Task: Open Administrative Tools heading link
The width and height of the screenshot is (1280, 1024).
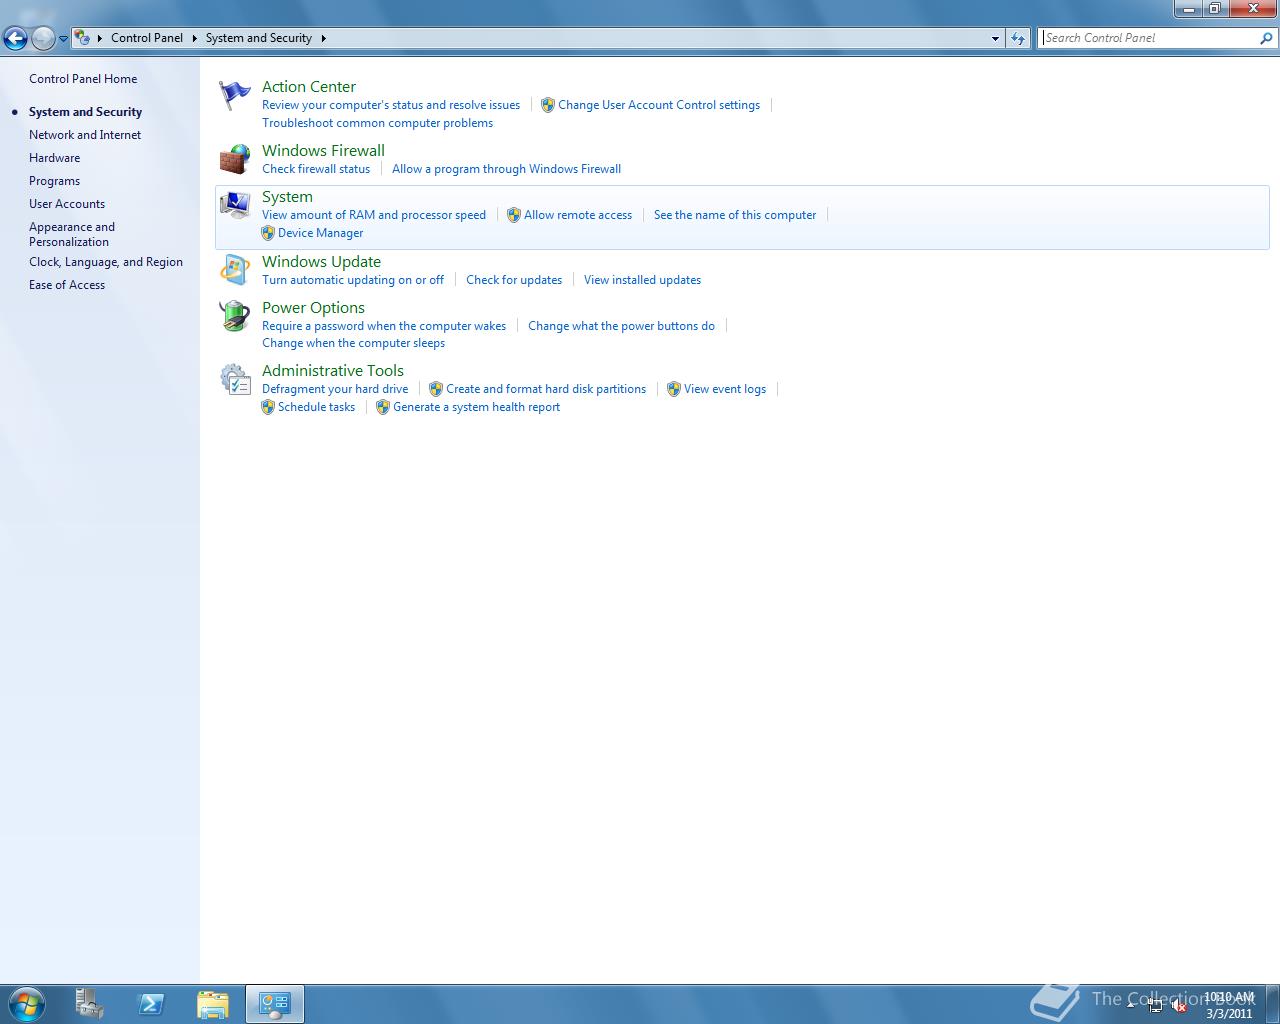Action: 333,371
